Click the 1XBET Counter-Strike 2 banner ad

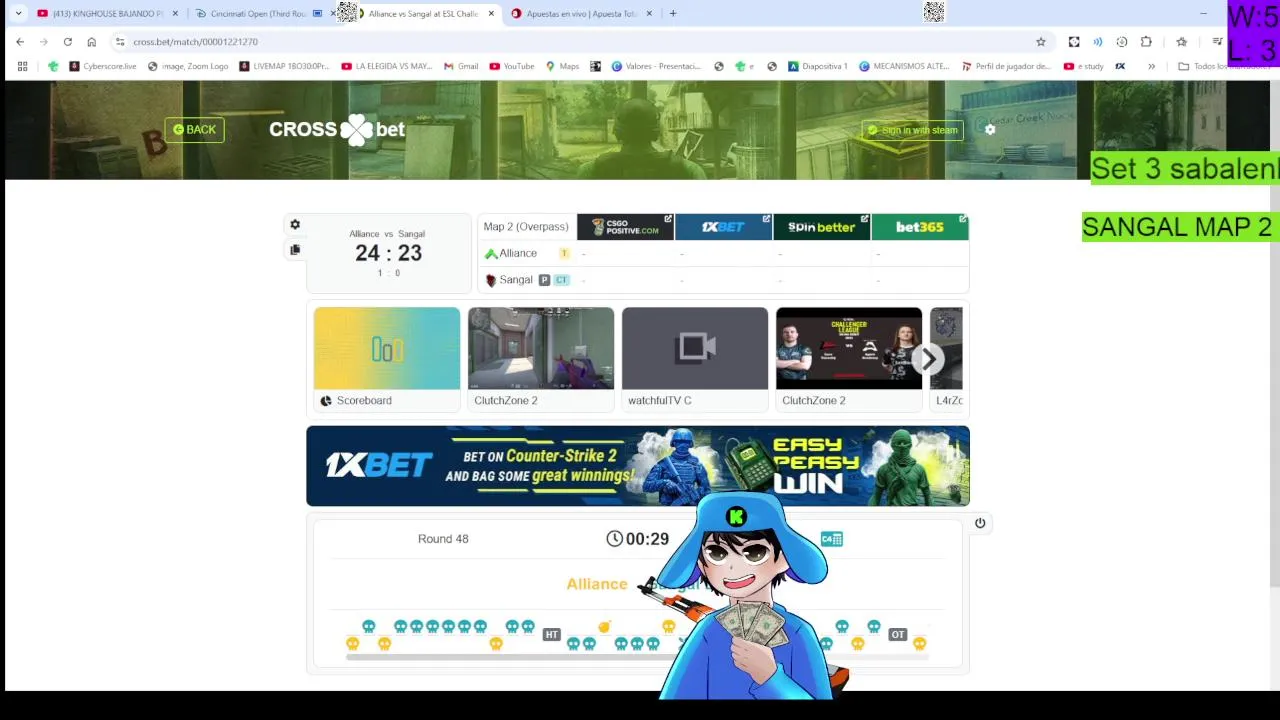point(638,466)
